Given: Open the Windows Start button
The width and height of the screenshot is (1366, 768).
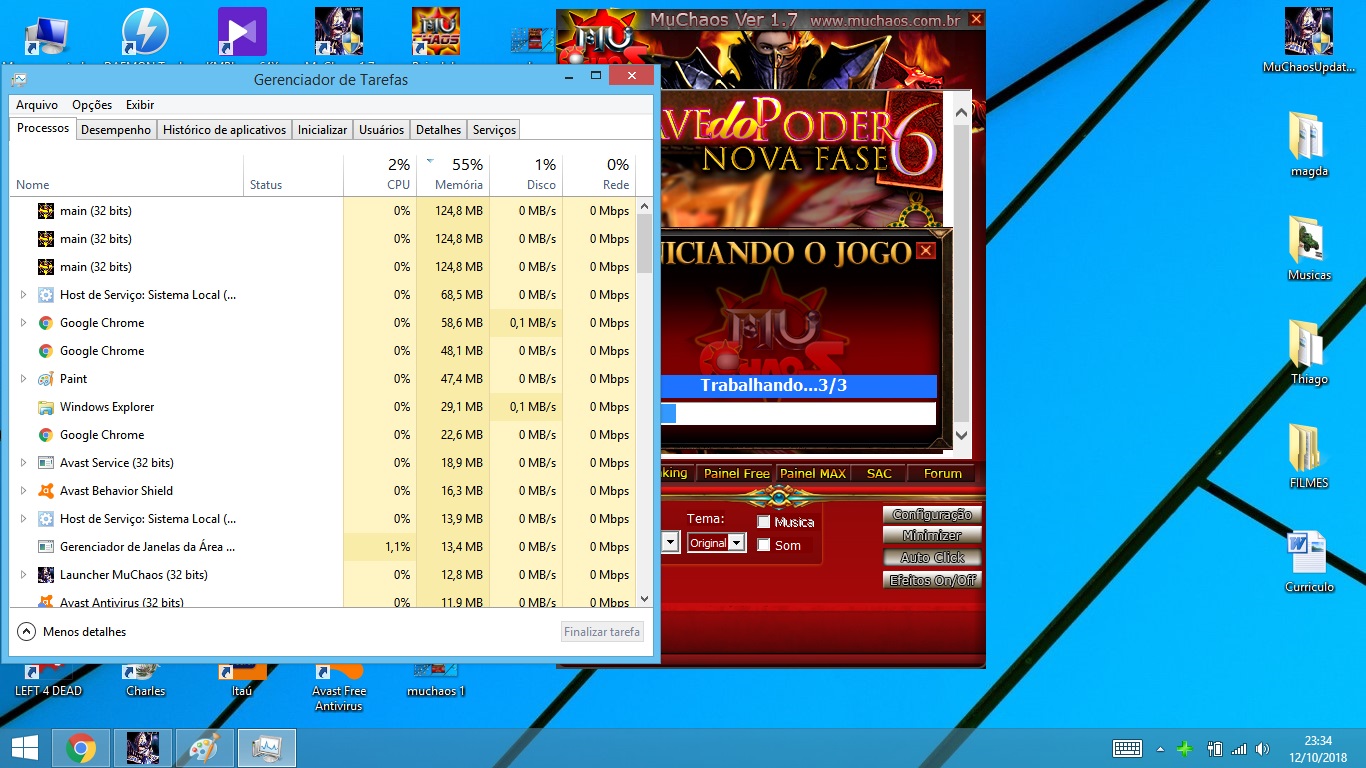Looking at the screenshot, I should tap(24, 748).
